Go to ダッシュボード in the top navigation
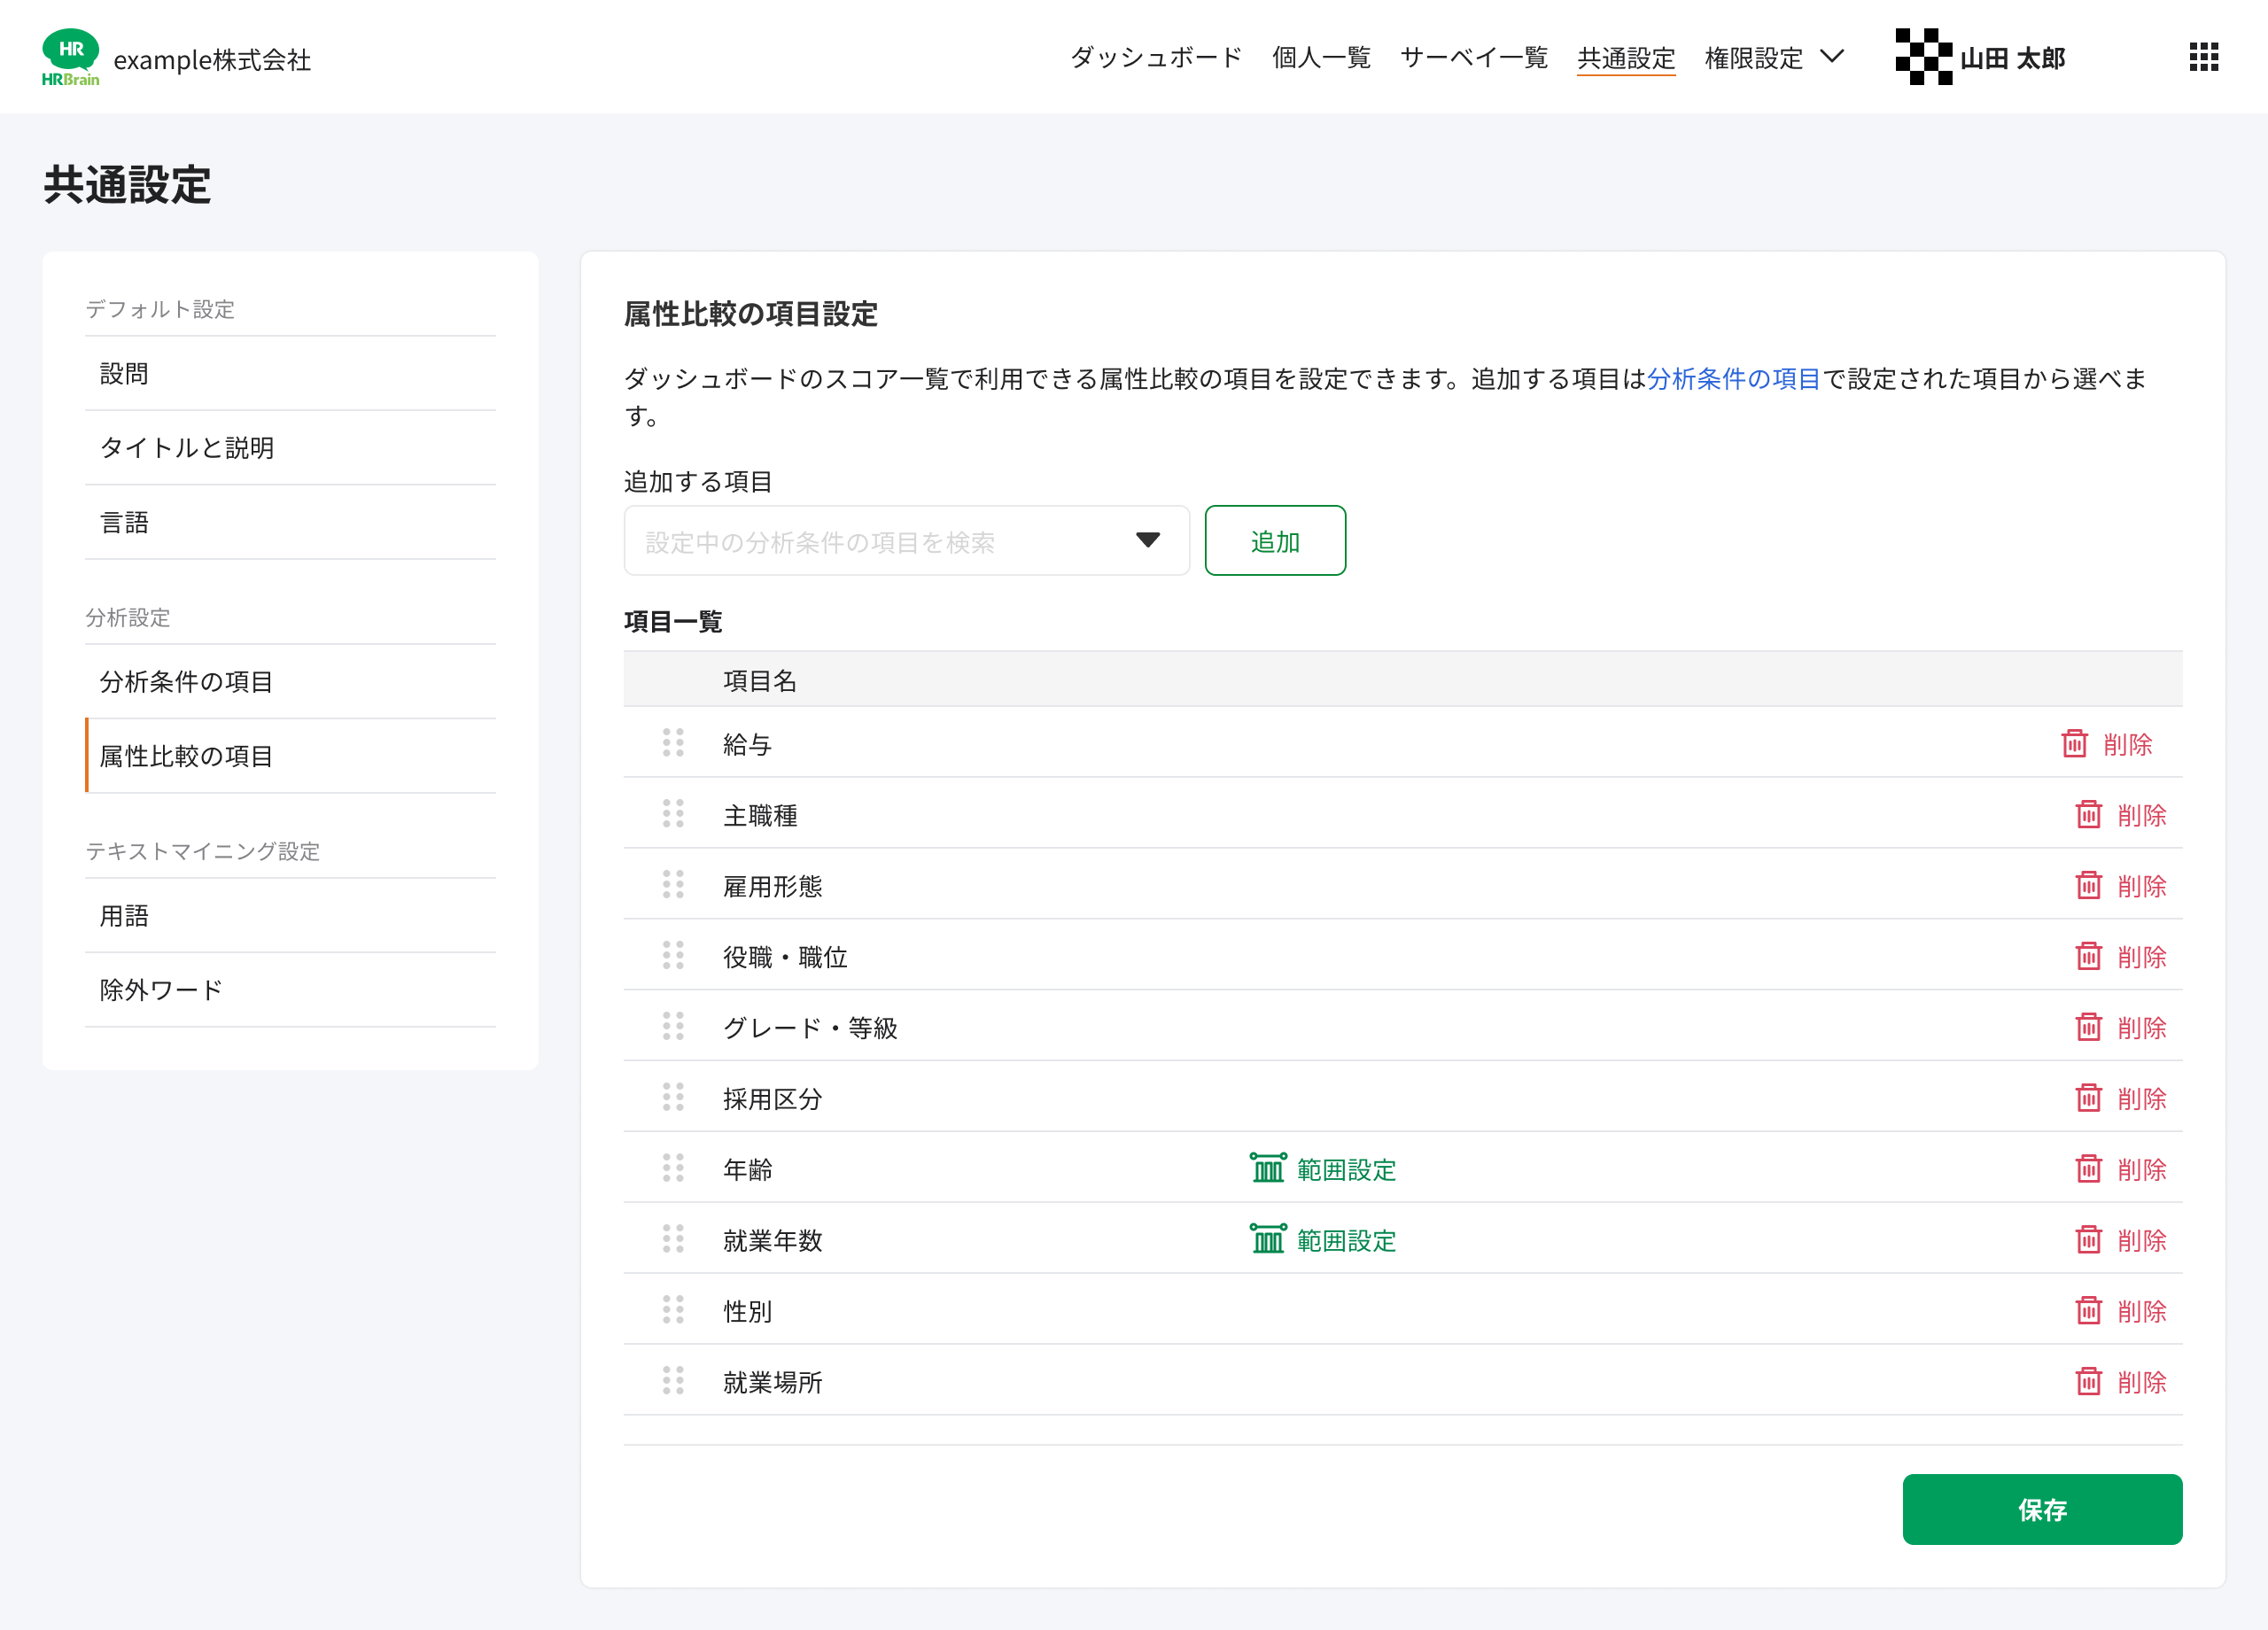Image resolution: width=2268 pixels, height=1630 pixels. [1156, 57]
